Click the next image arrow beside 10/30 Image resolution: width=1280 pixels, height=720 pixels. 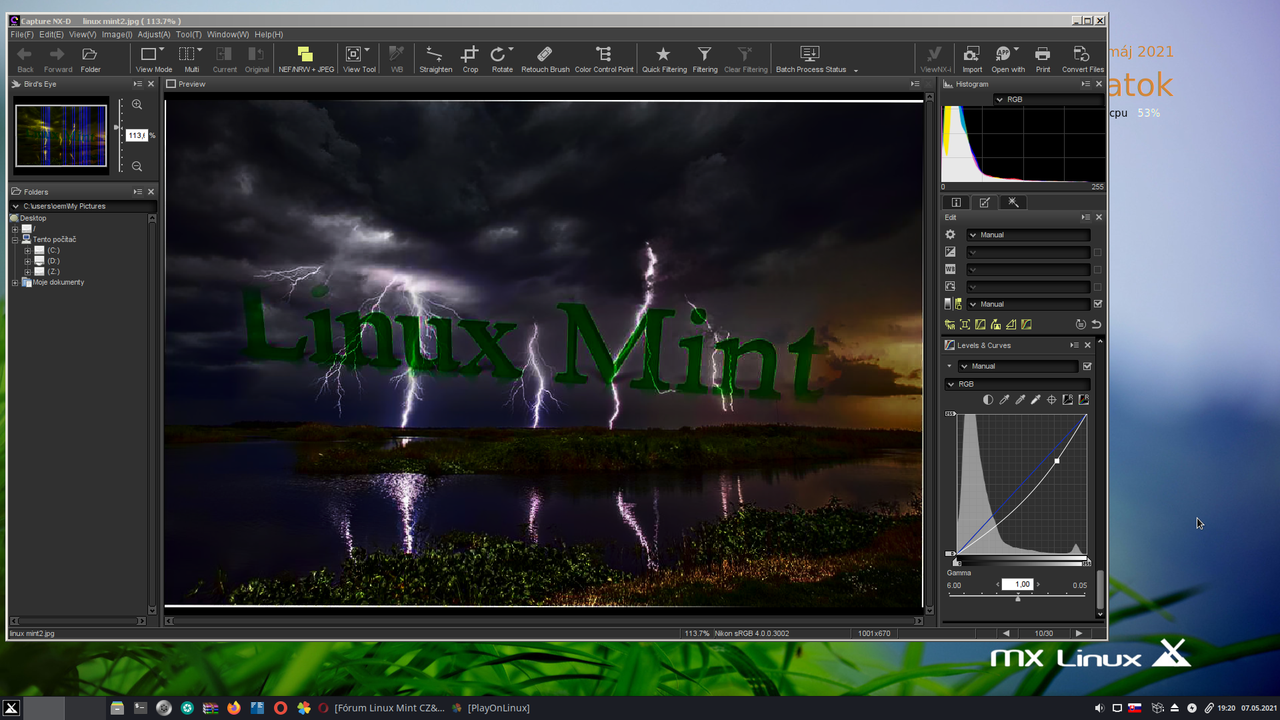click(1078, 633)
